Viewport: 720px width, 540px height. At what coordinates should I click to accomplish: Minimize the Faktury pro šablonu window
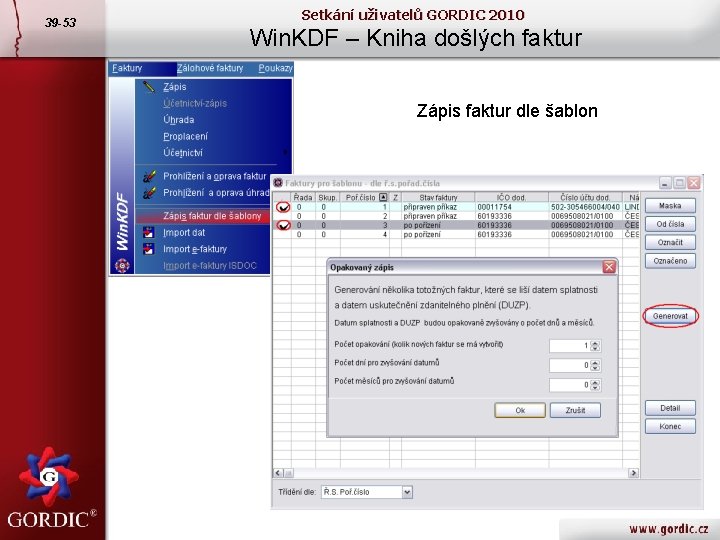(x=665, y=183)
